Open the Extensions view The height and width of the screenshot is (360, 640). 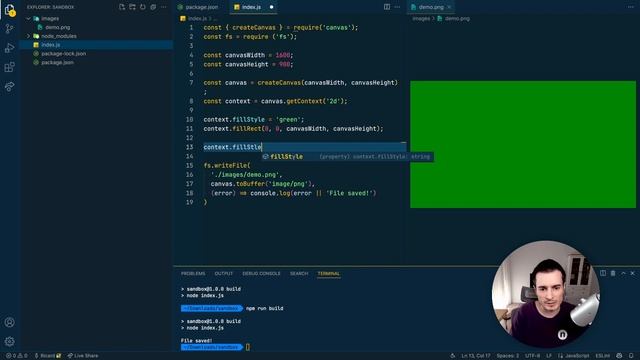(9, 67)
